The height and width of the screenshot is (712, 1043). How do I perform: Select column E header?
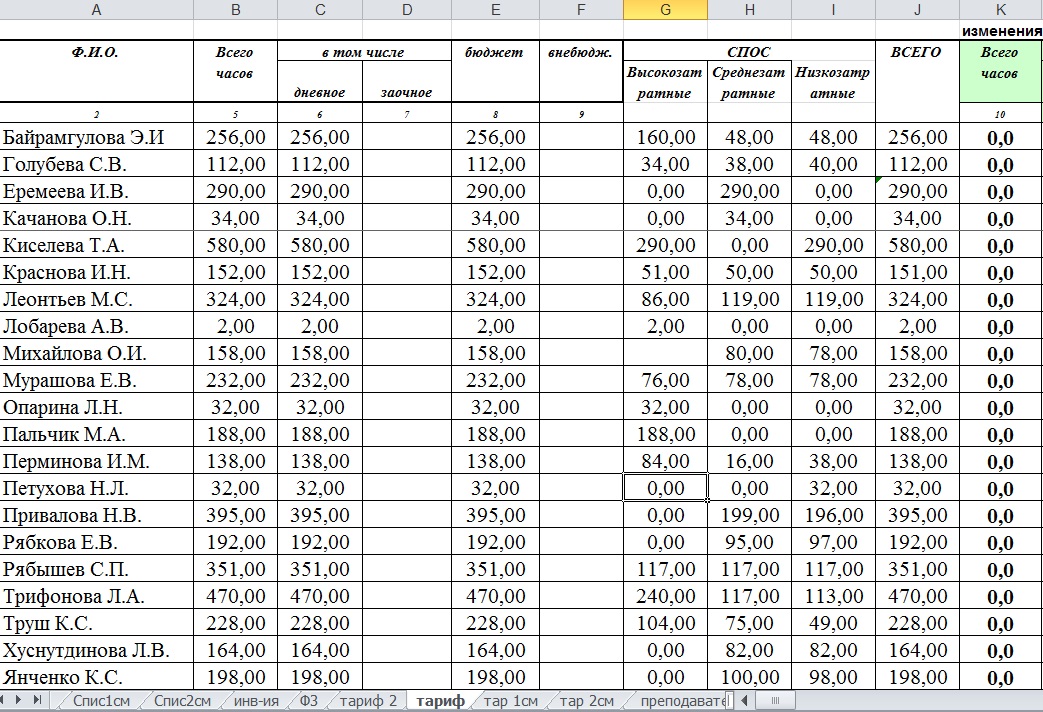(x=496, y=9)
